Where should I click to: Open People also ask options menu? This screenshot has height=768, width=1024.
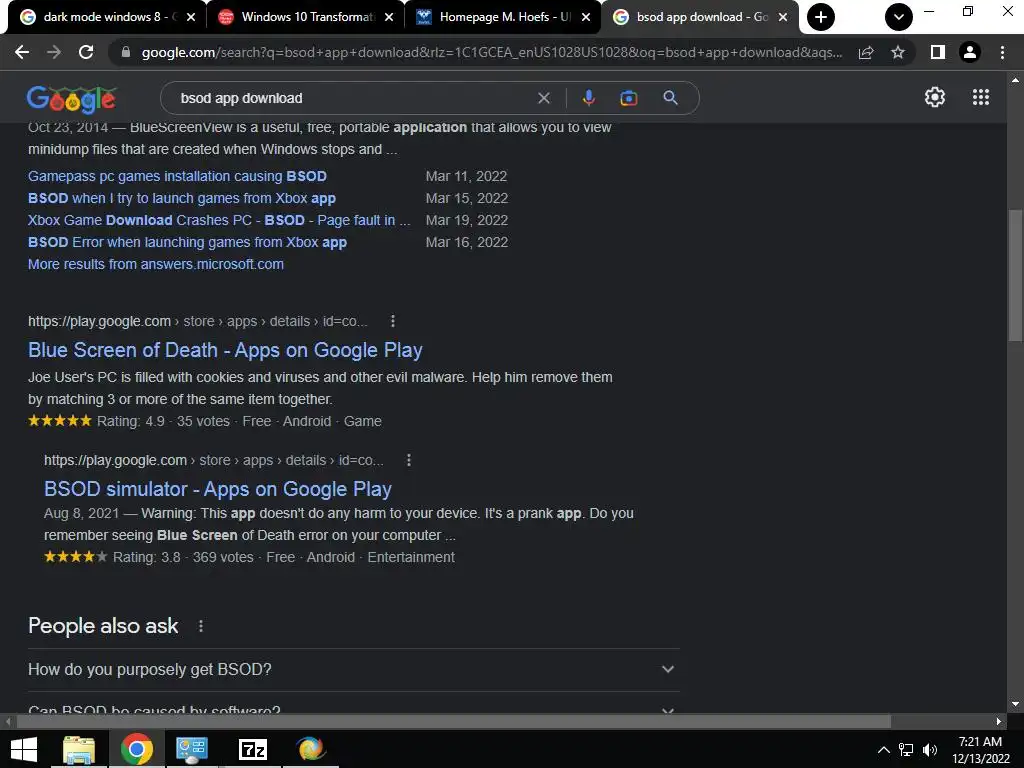200,626
